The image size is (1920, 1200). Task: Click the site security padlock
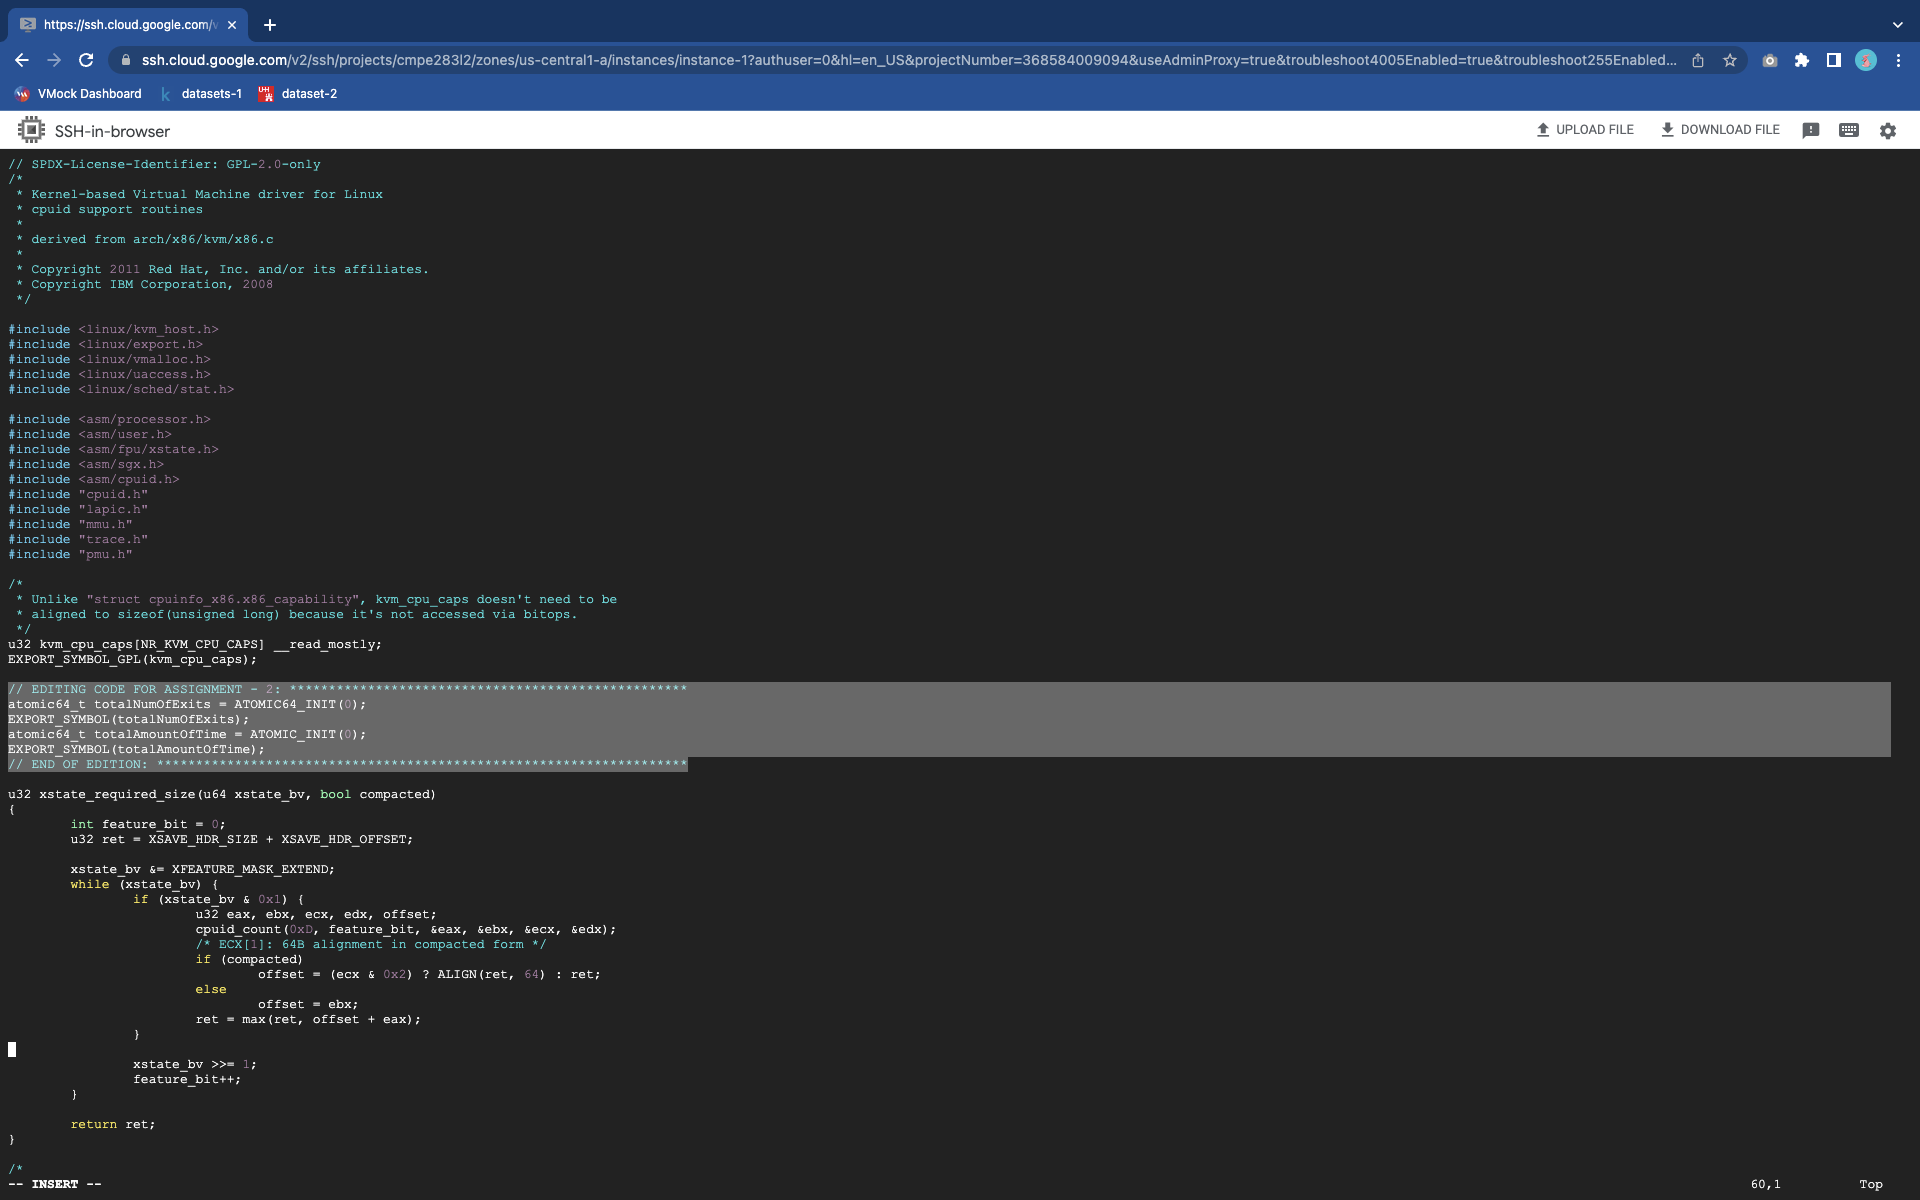click(125, 60)
